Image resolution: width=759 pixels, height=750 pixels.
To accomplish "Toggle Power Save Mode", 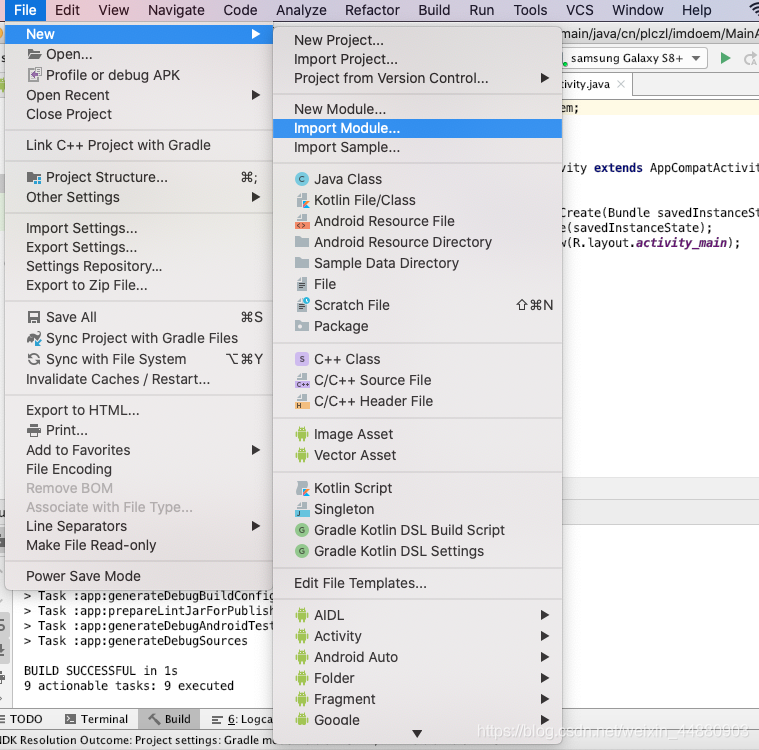I will 139,576.
